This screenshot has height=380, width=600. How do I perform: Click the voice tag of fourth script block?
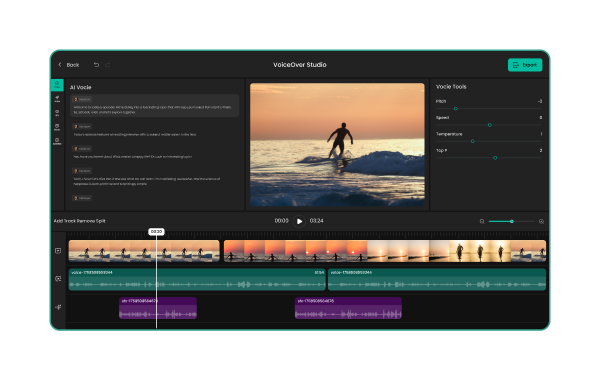click(x=82, y=171)
